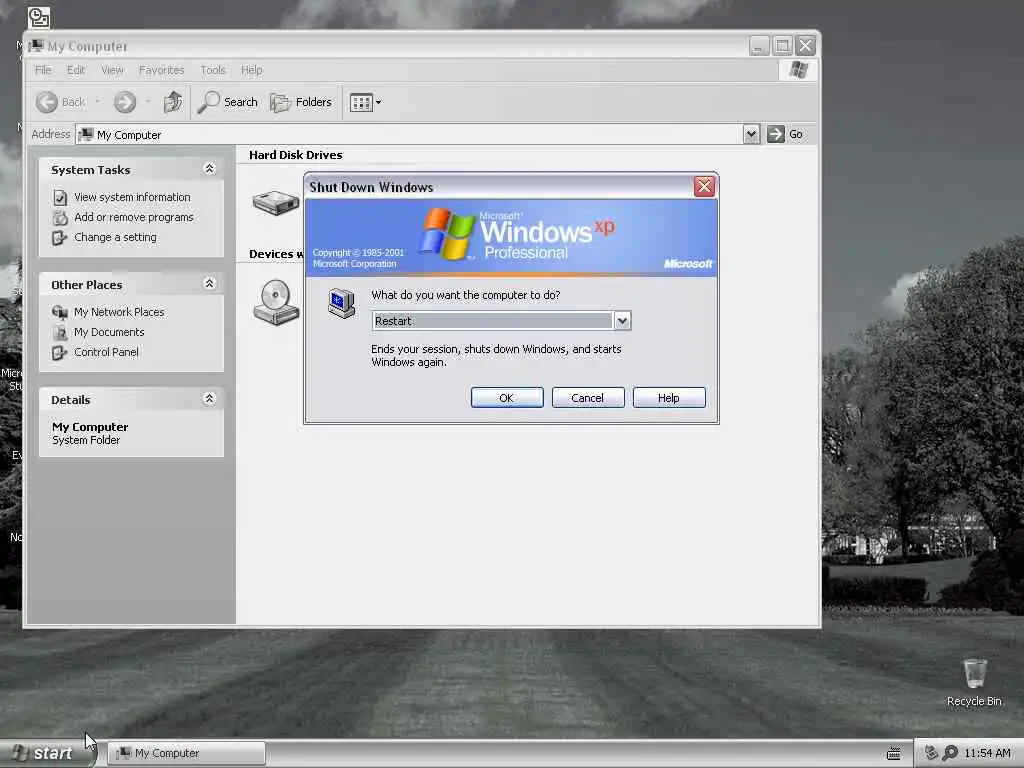Click the Start button

[x=47, y=753]
